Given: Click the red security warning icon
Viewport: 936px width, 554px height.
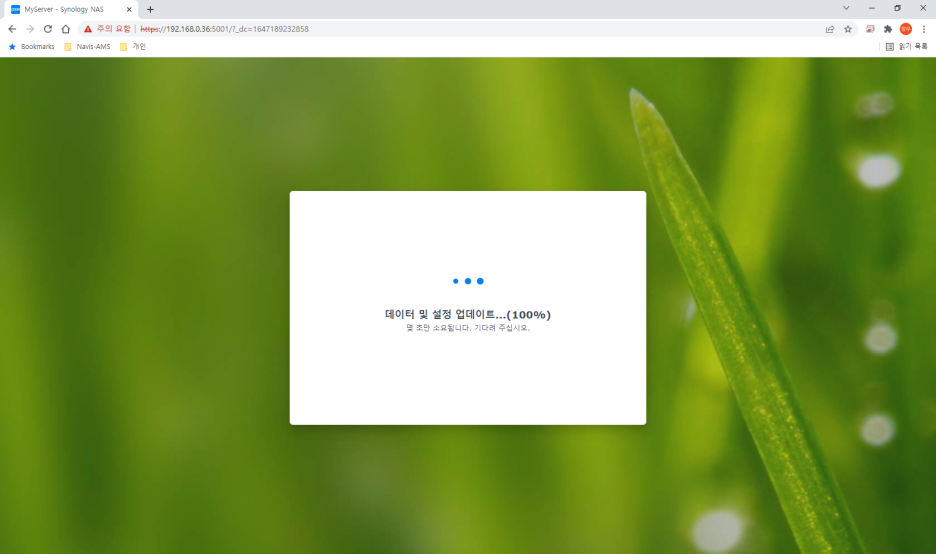Looking at the screenshot, I should (88, 29).
